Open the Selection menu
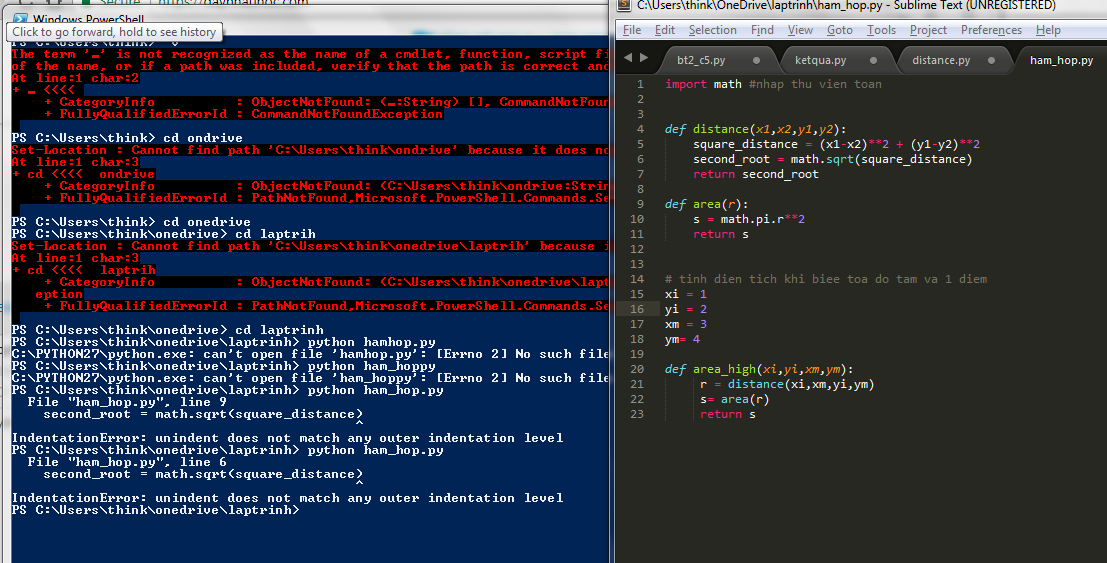Screen dimensions: 1107x563 712,30
